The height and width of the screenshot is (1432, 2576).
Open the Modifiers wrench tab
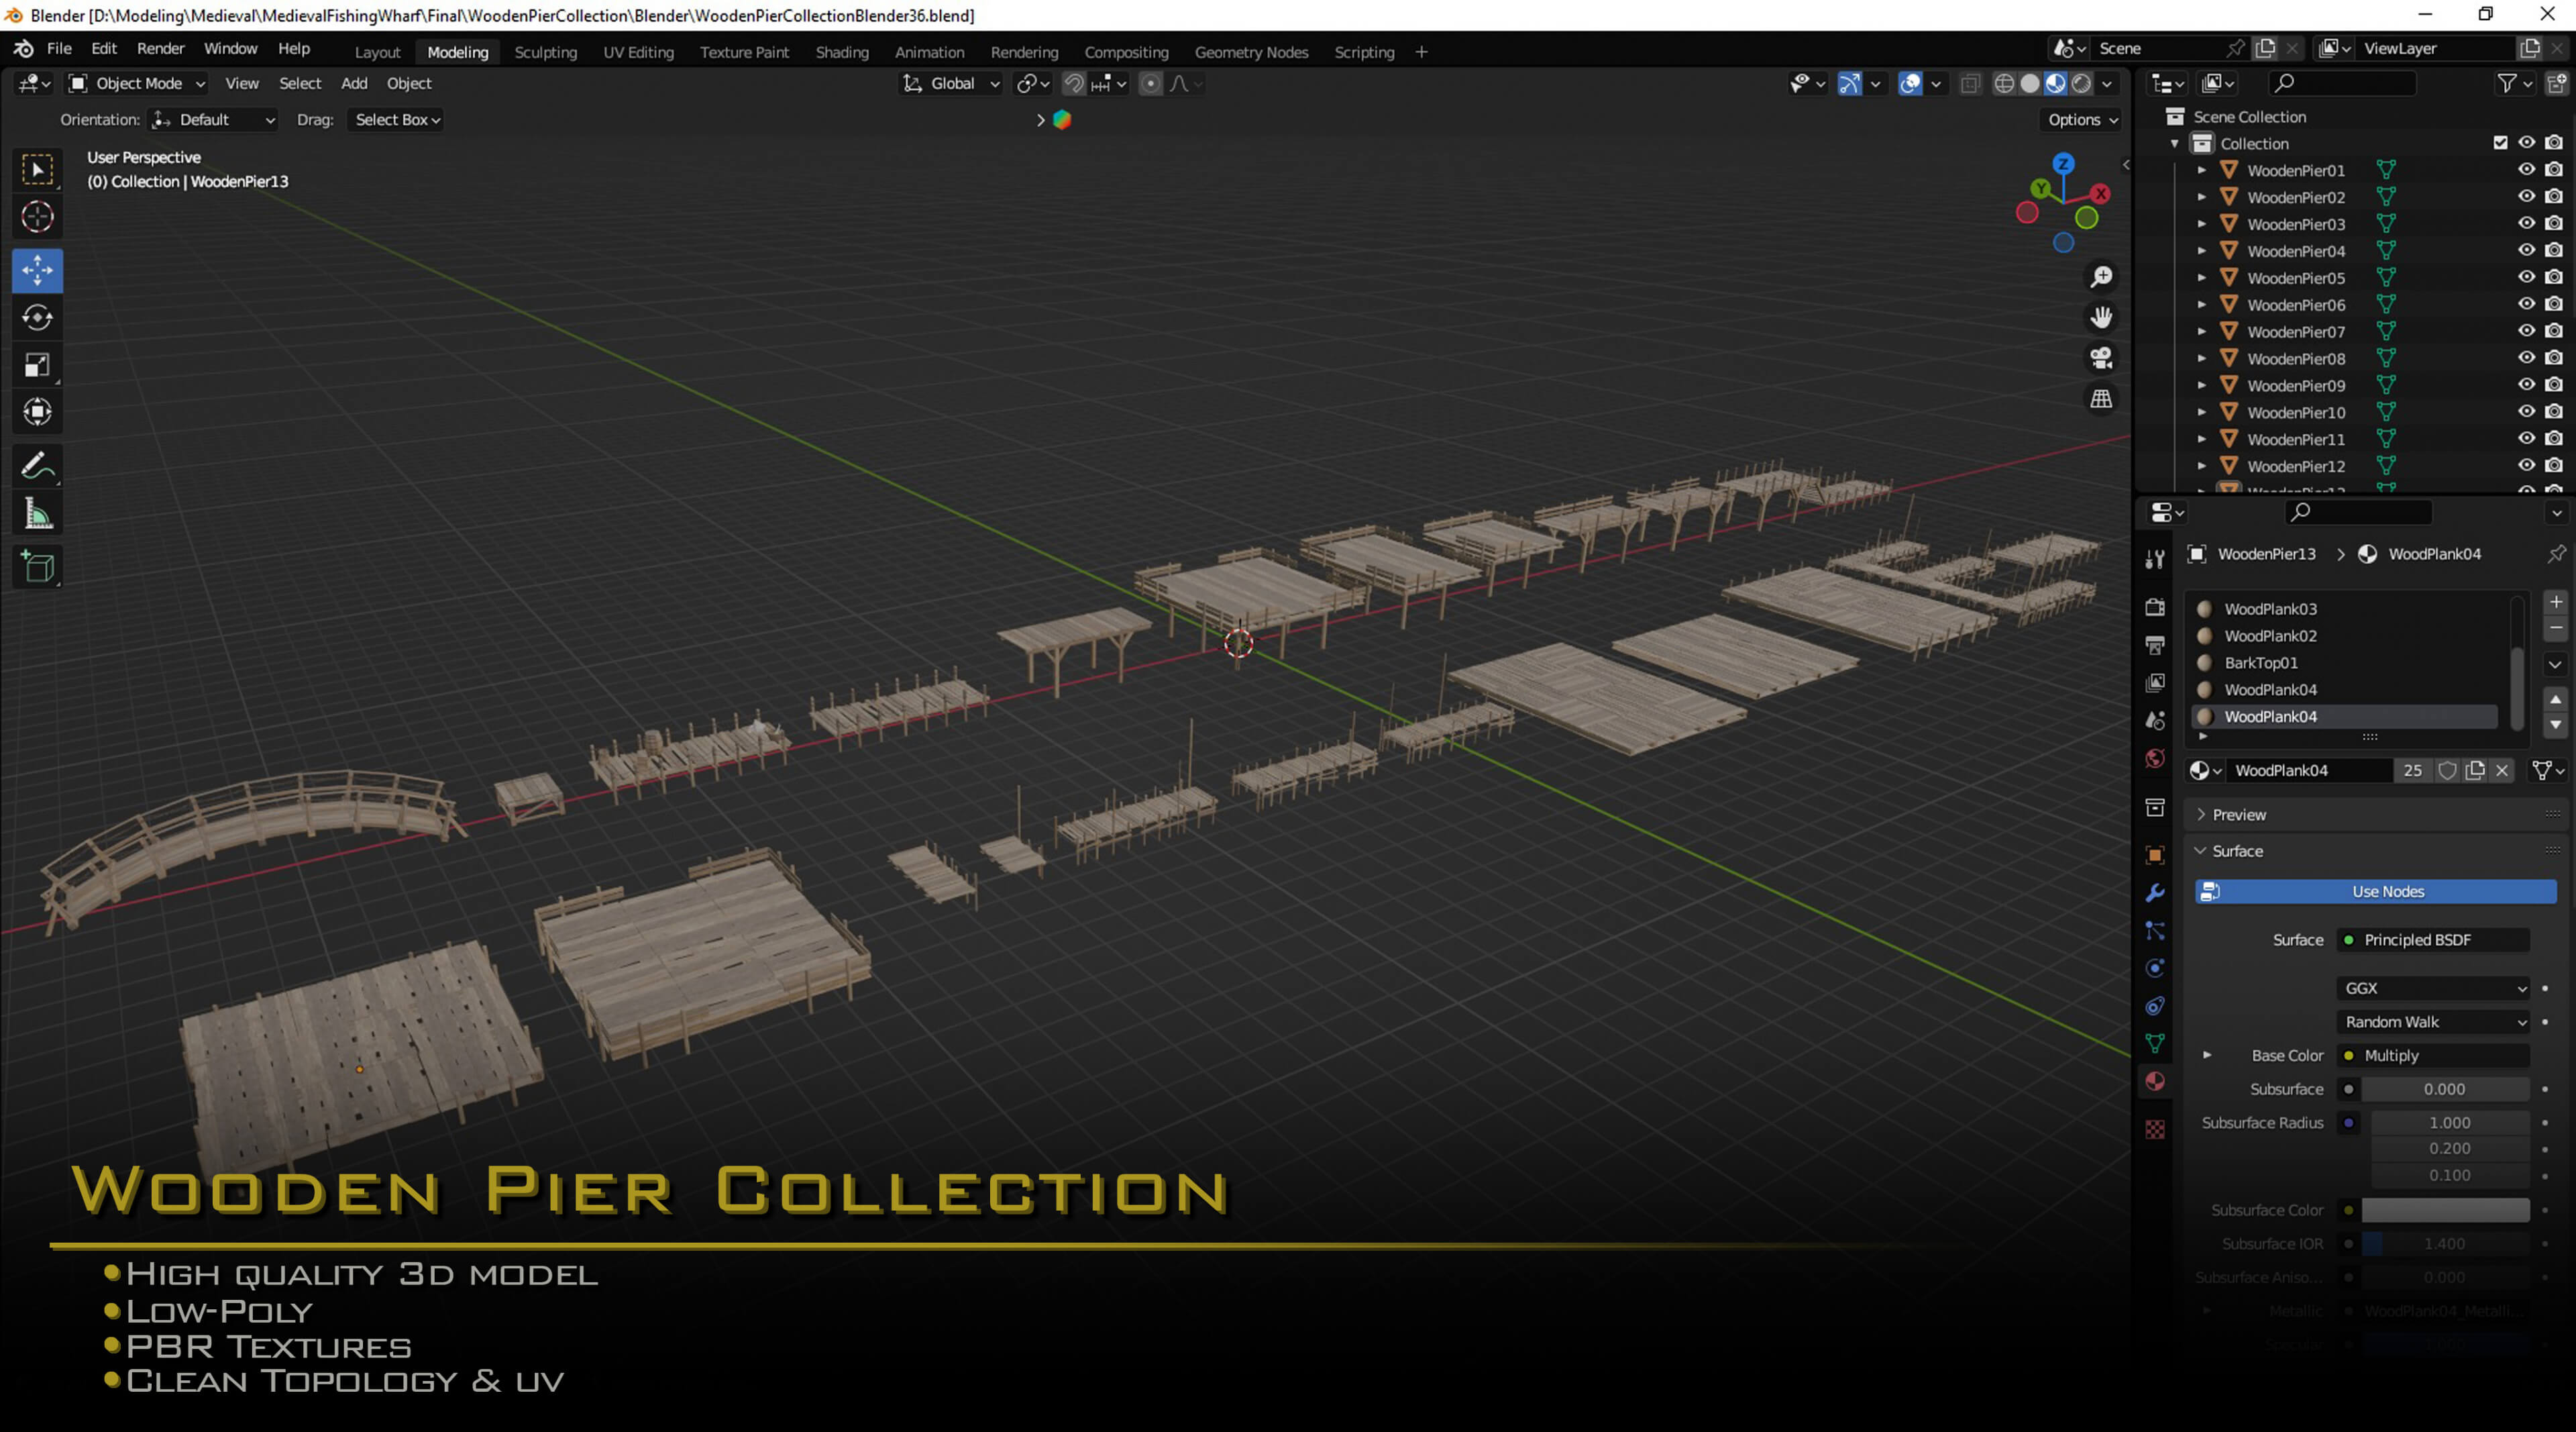[2155, 892]
